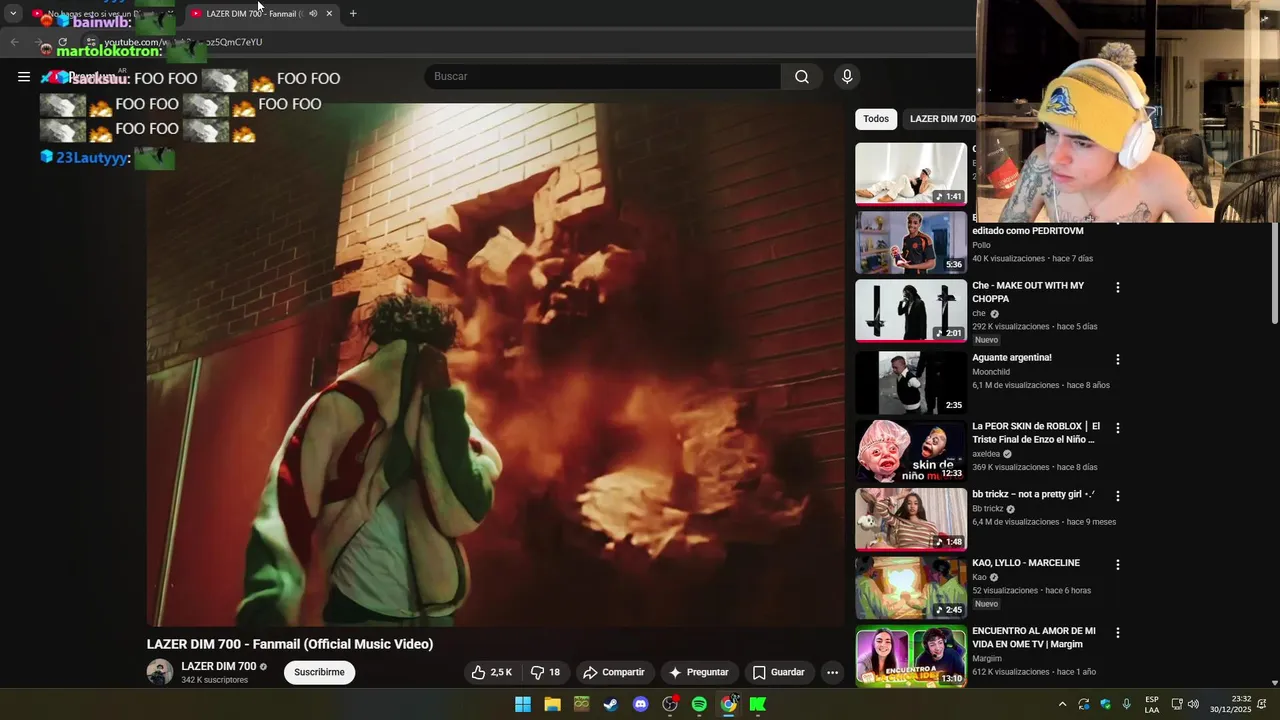The width and height of the screenshot is (1280, 720).
Task: Open Spotify from the taskbar
Action: coord(699,704)
